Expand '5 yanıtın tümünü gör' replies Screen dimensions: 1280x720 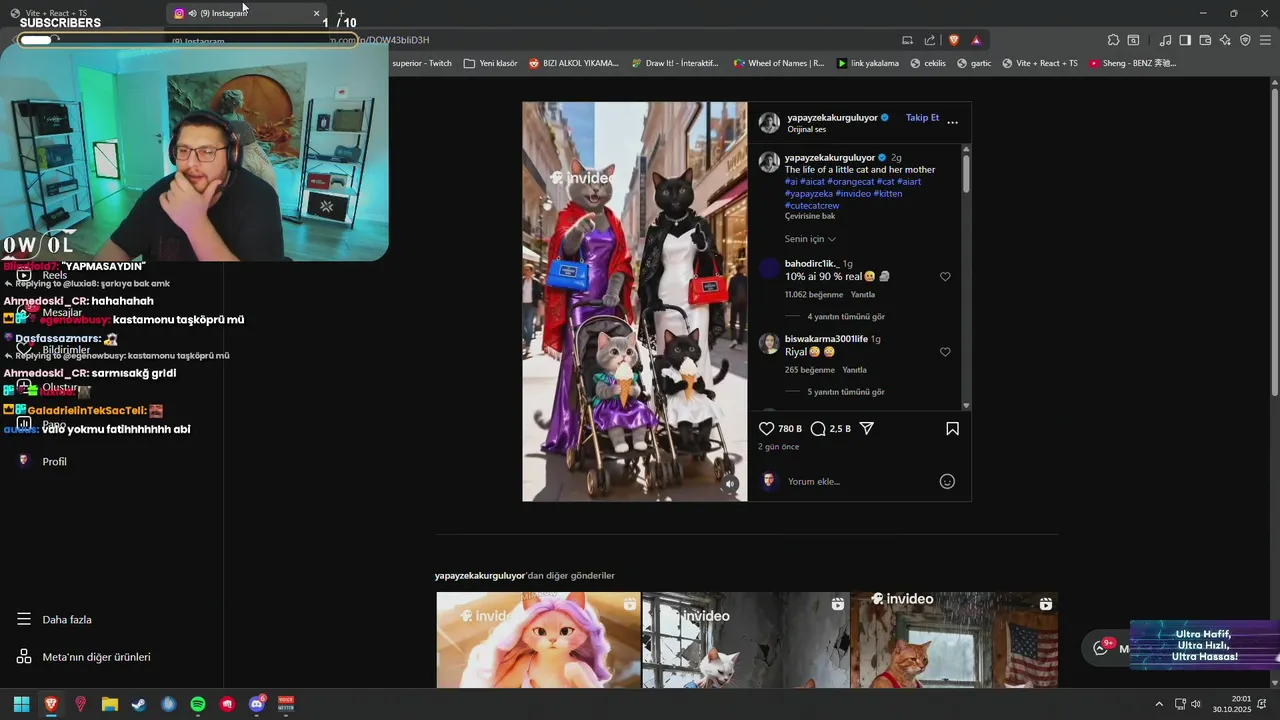846,392
